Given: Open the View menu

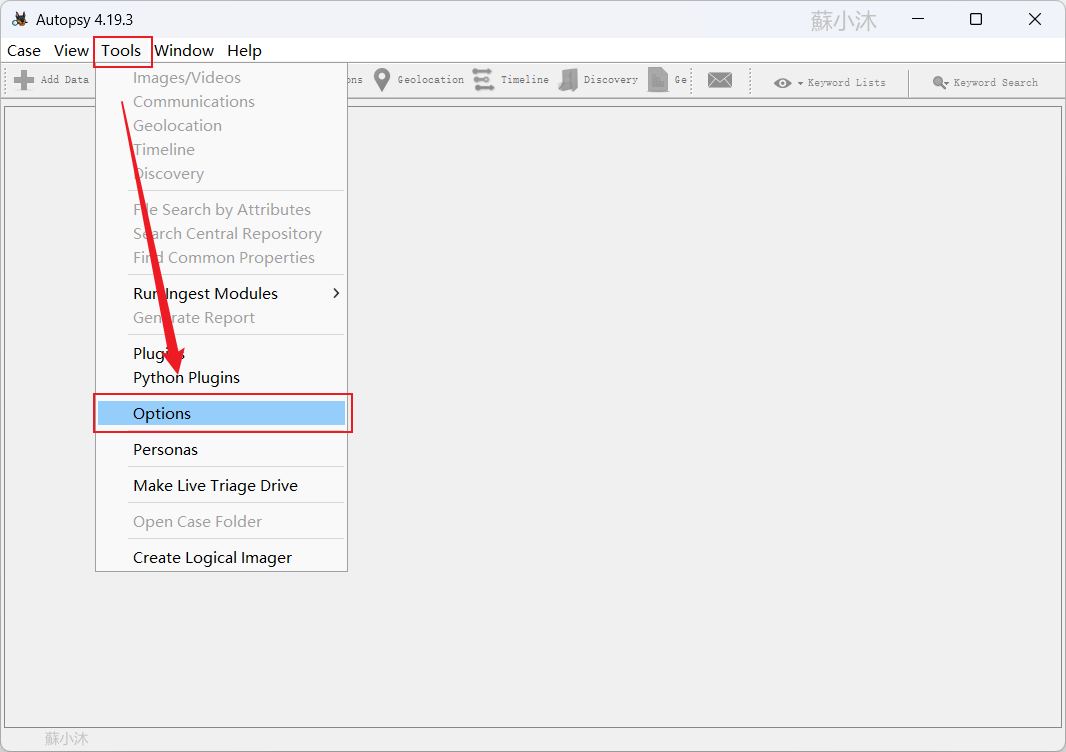Looking at the screenshot, I should coord(71,50).
